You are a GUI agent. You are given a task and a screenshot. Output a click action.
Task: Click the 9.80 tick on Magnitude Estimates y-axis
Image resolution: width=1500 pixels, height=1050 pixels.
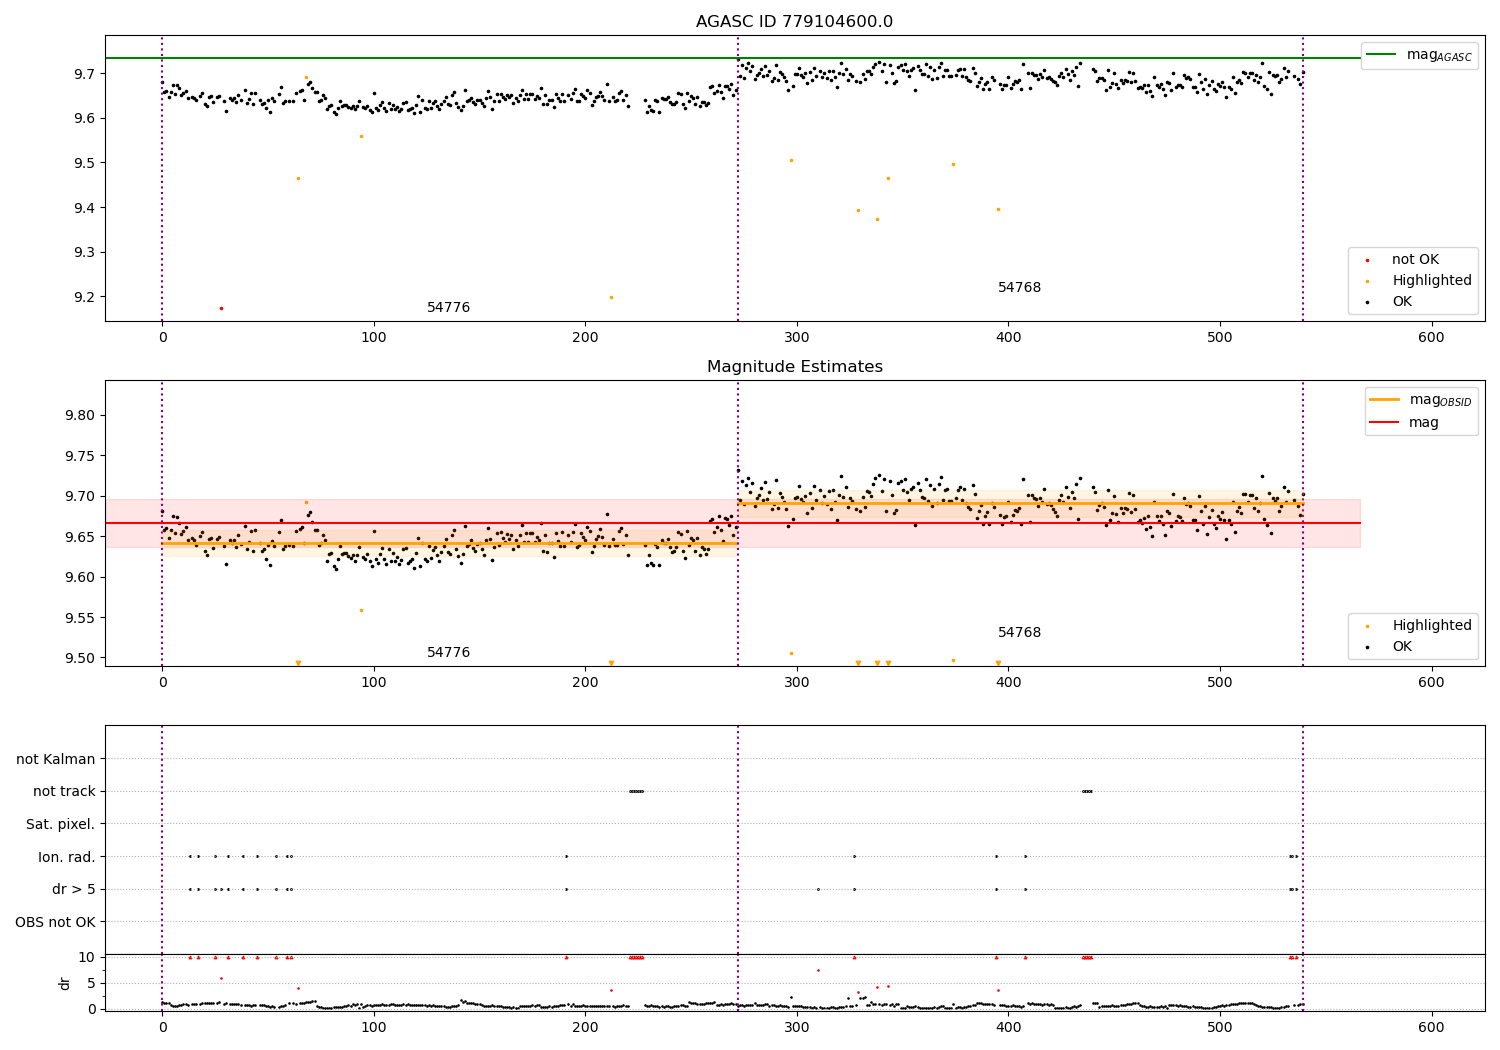(x=79, y=416)
